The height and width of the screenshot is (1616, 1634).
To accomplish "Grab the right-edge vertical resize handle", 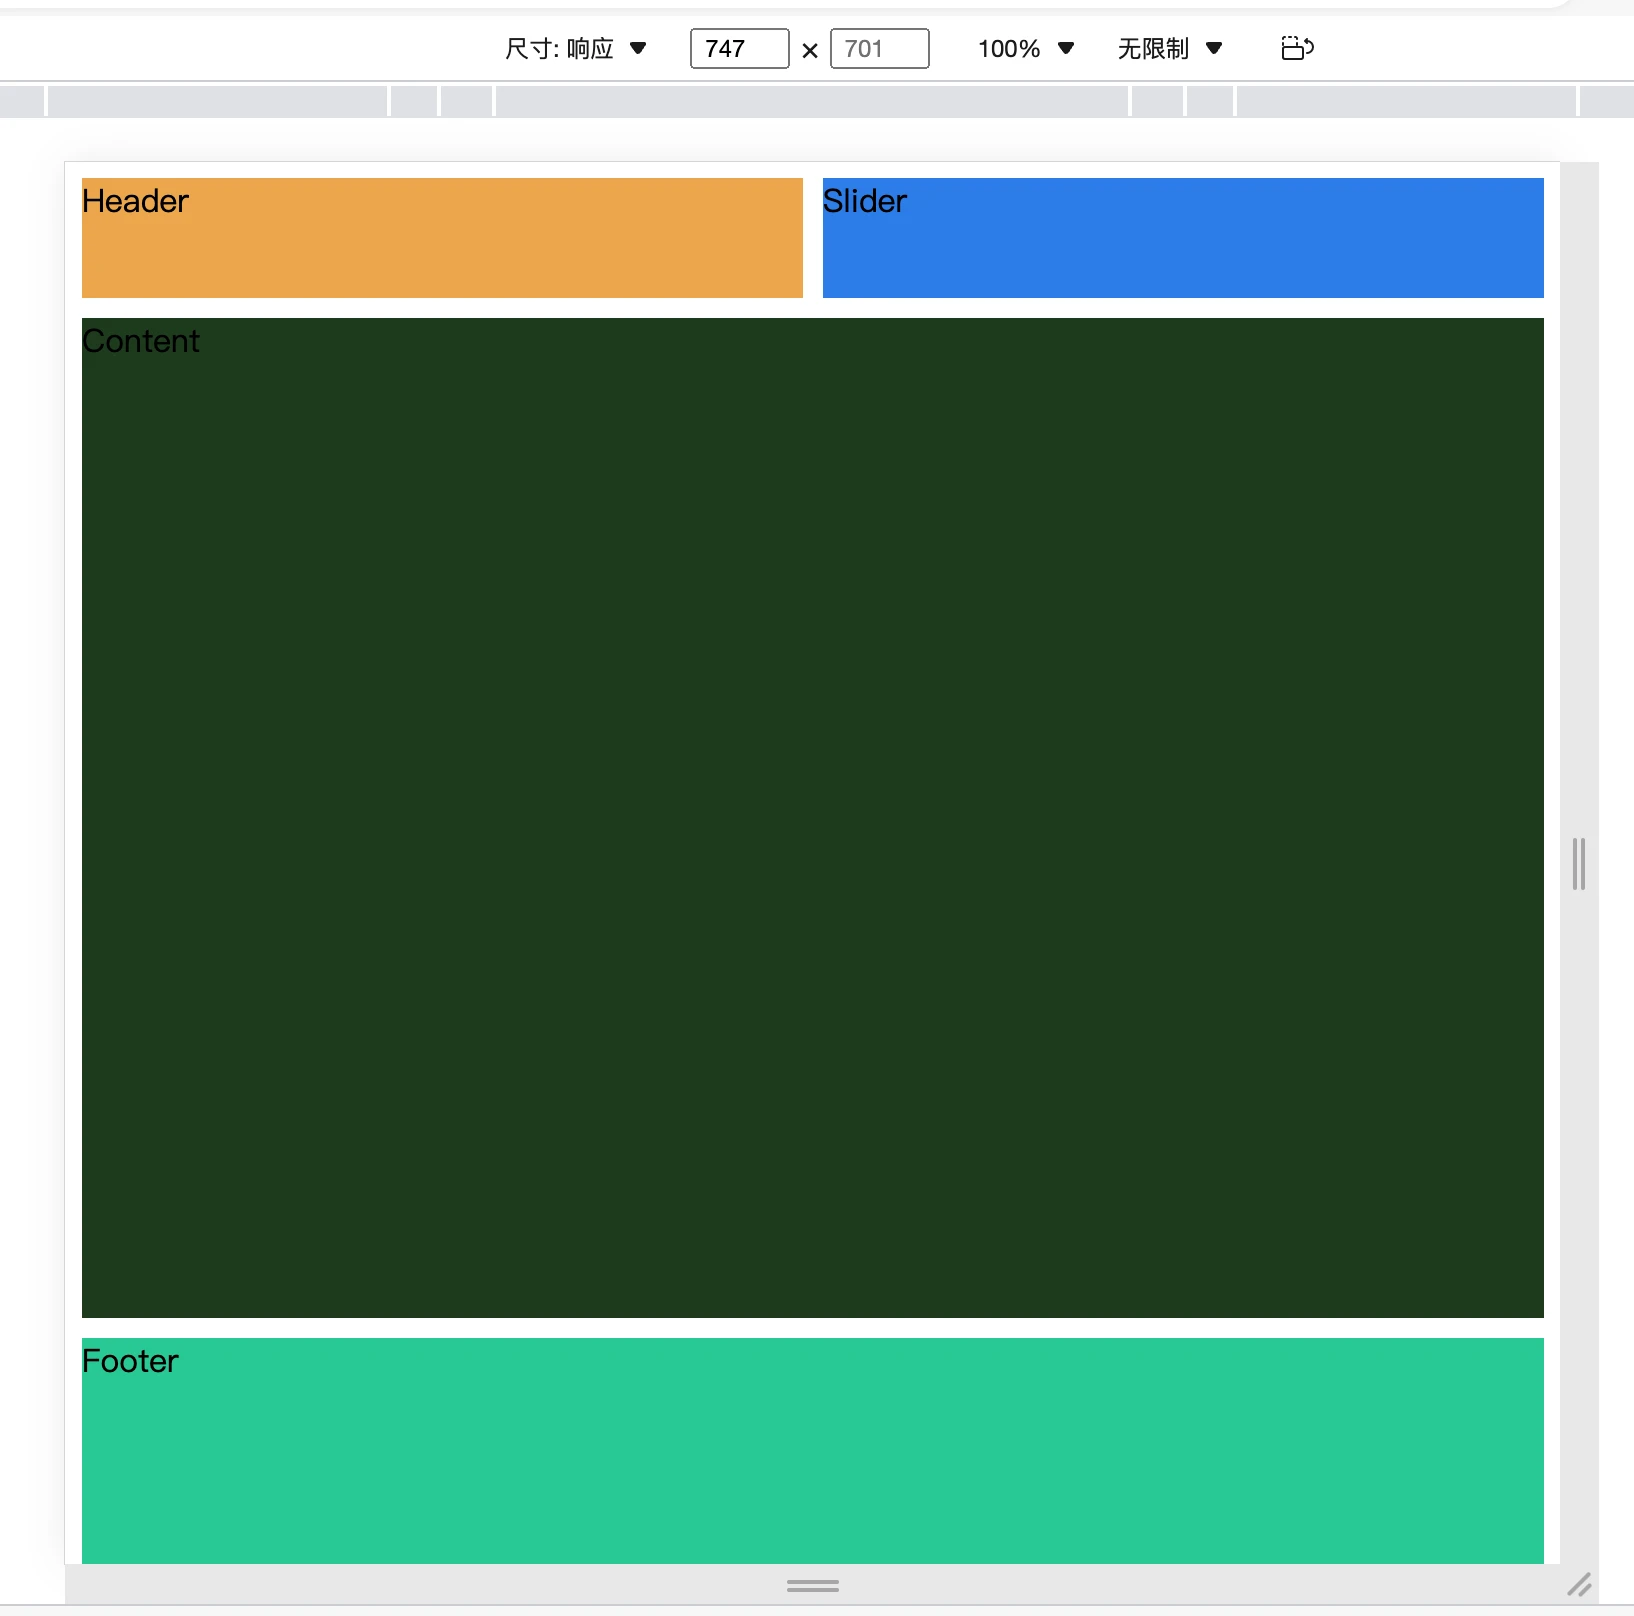I will pyautogui.click(x=1578, y=864).
